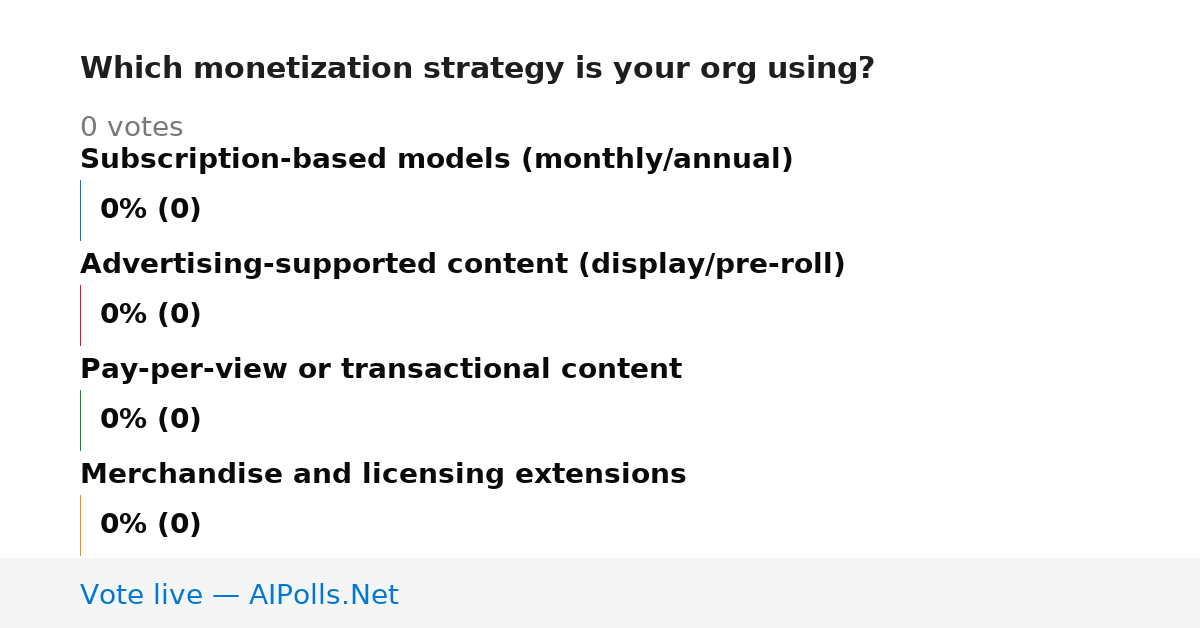Click the gray footer bar area
Viewport: 1200px width, 628px height.
pos(600,593)
